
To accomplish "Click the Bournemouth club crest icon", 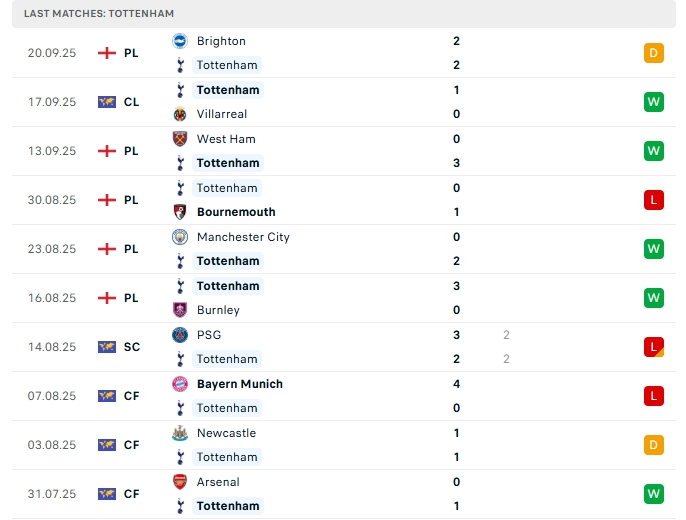I will point(180,212).
